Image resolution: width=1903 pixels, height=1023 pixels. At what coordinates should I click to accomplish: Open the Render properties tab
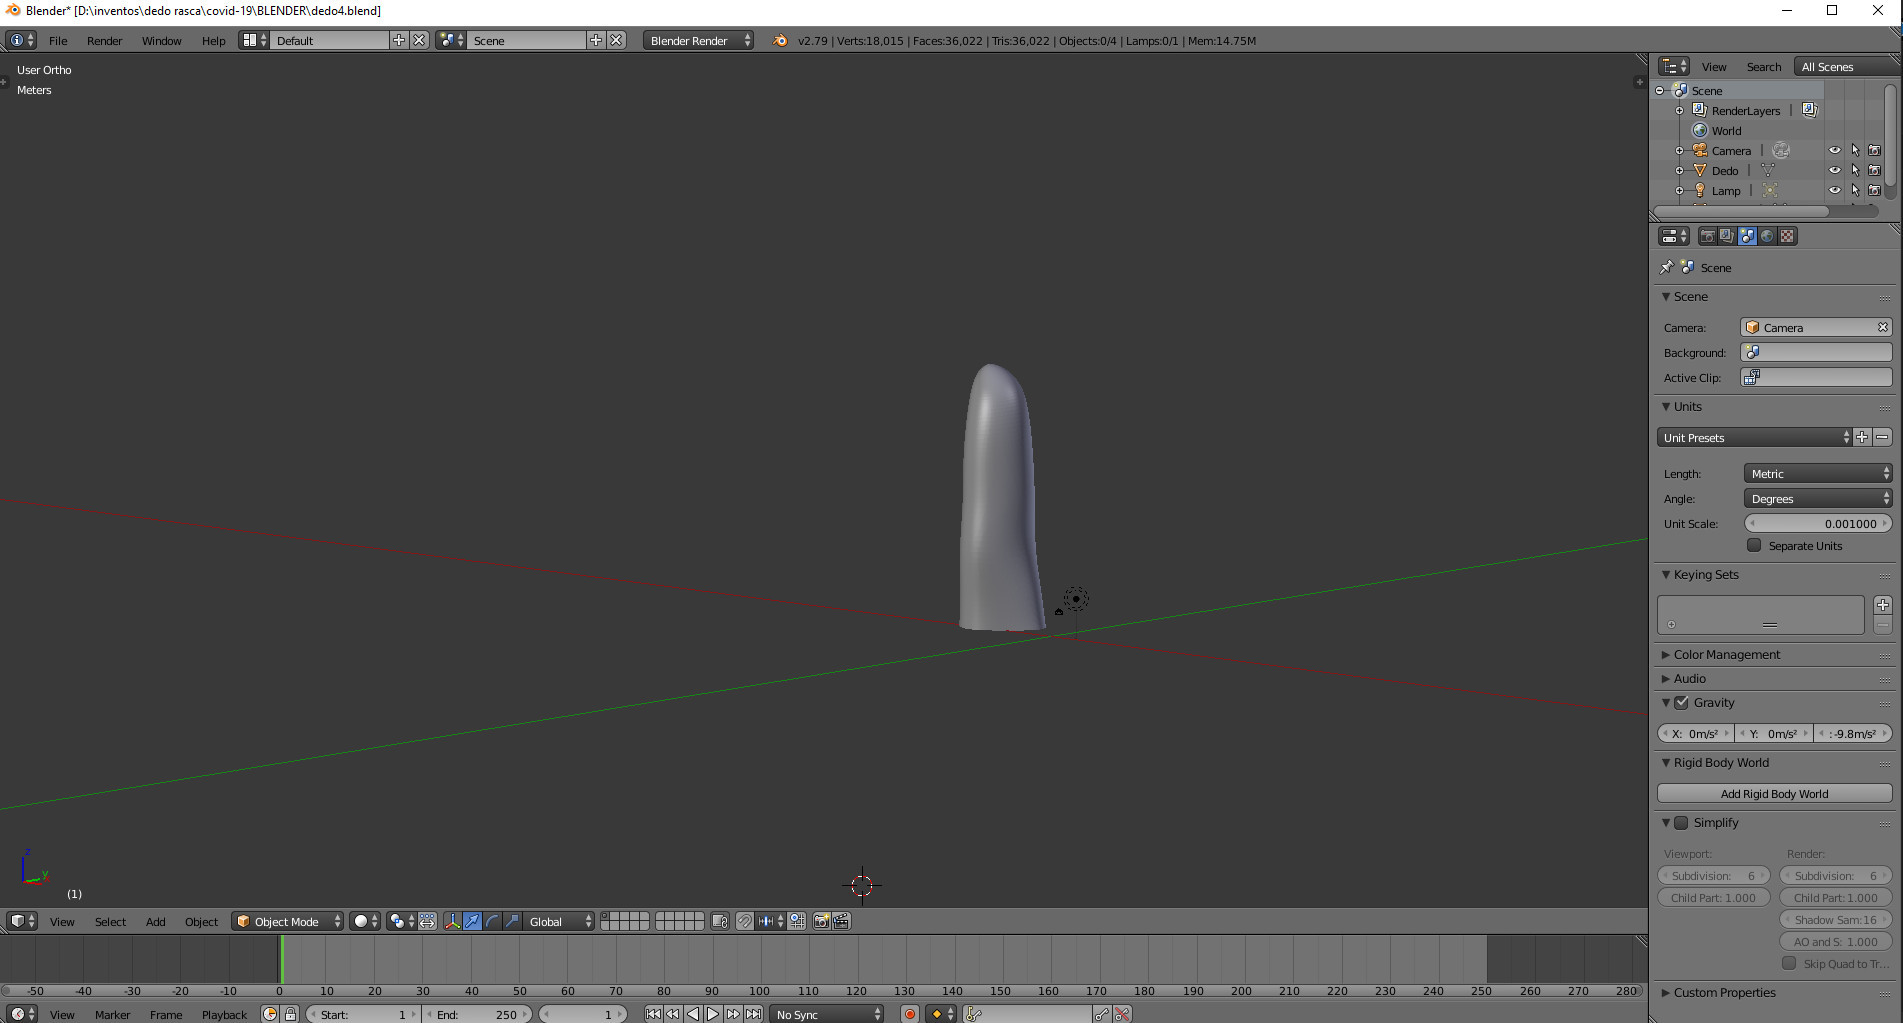[x=1709, y=237]
